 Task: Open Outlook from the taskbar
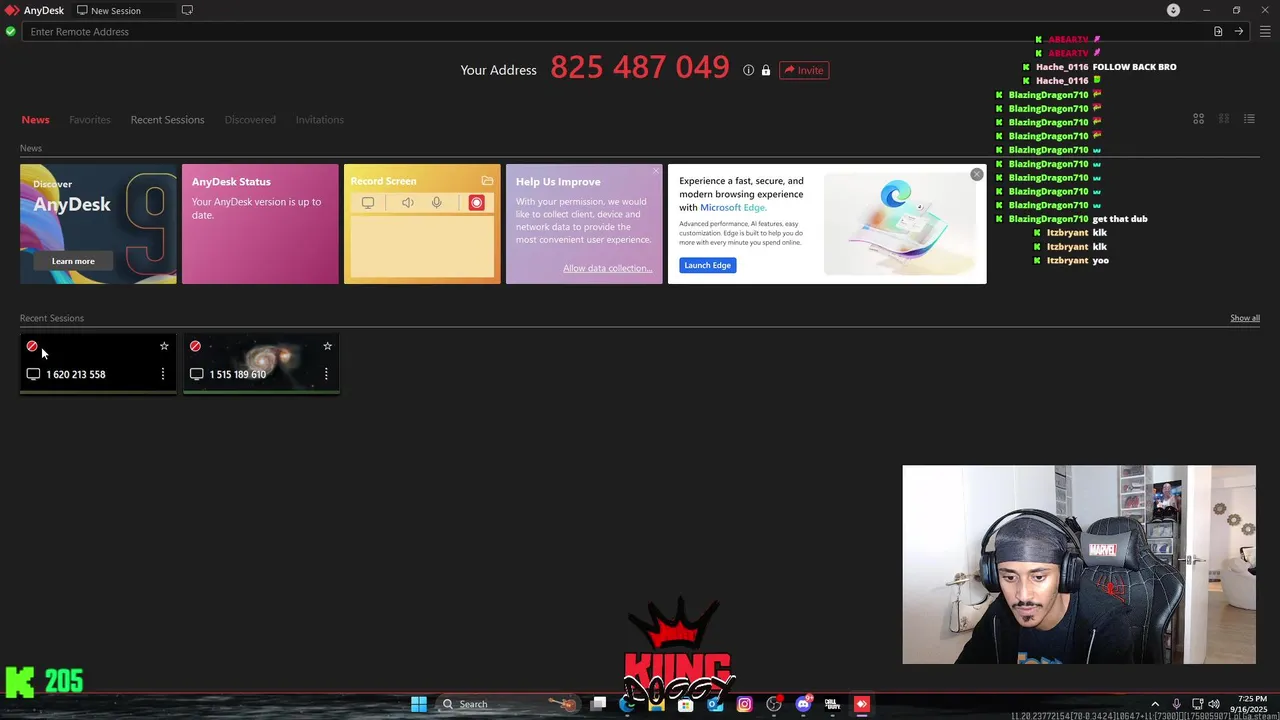715,704
